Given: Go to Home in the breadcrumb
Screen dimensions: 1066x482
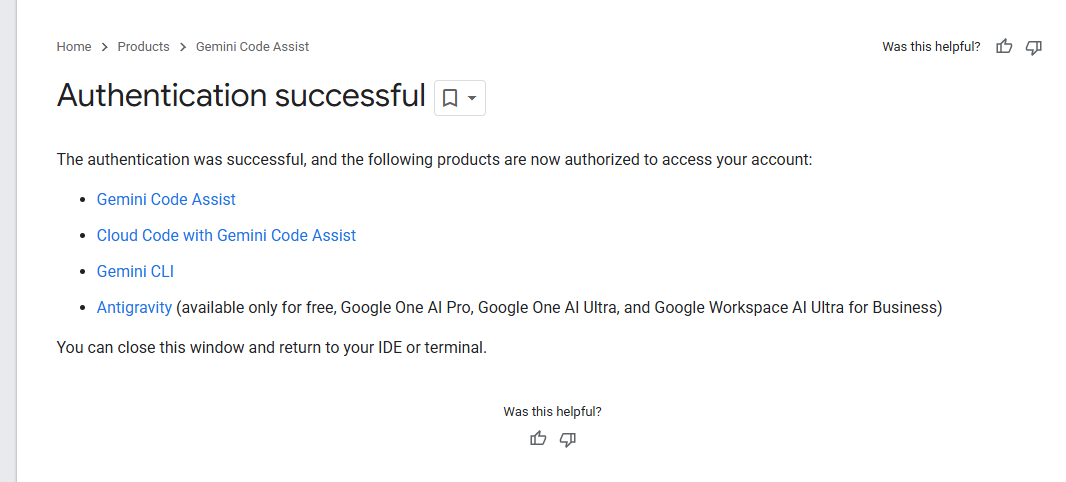Looking at the screenshot, I should pyautogui.click(x=74, y=47).
